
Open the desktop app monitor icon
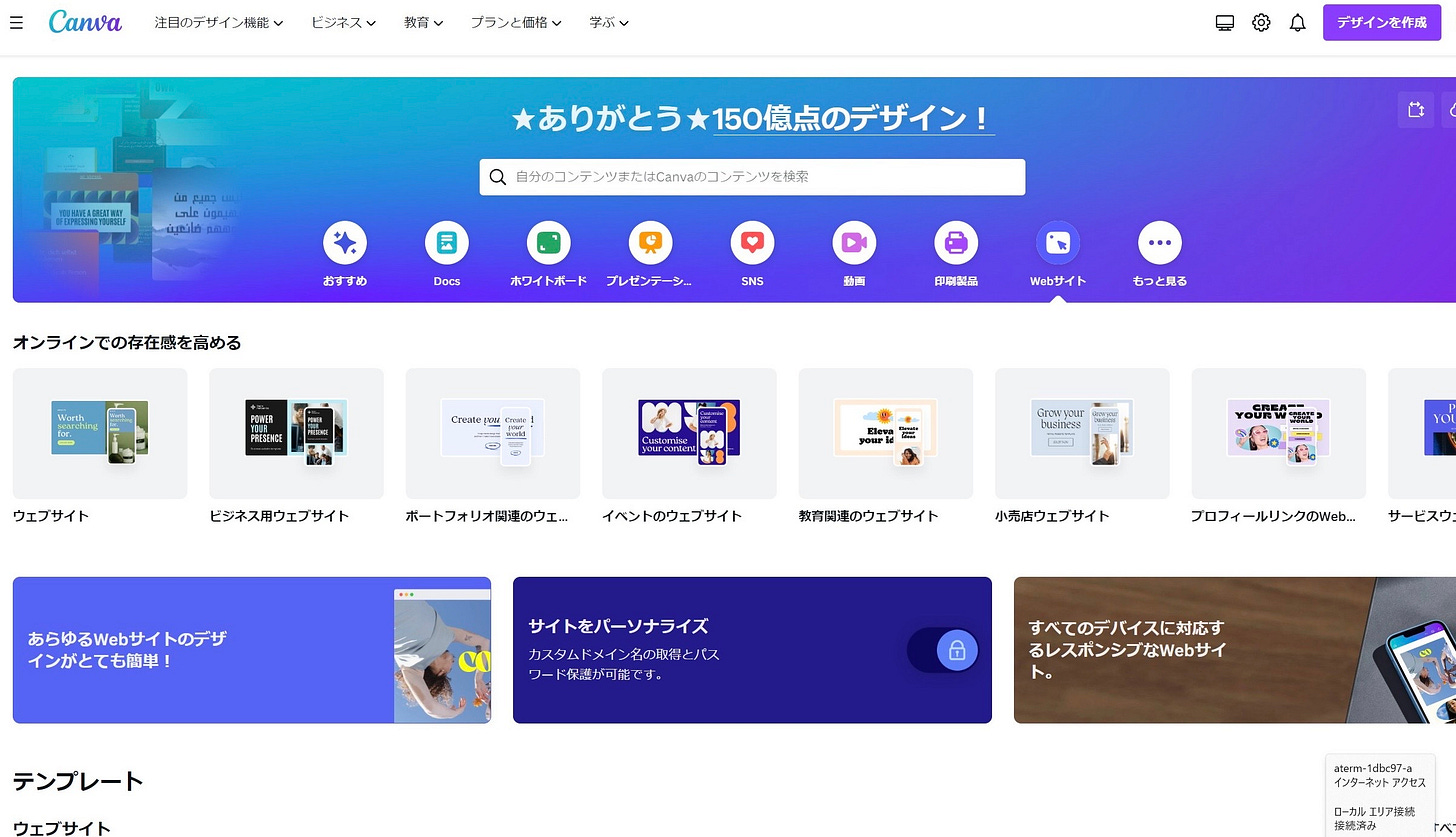coord(1225,22)
